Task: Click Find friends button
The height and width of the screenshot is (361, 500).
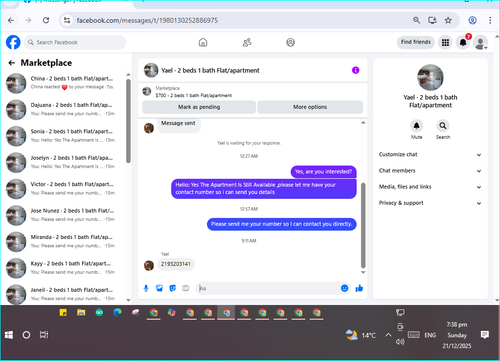Action: [416, 42]
